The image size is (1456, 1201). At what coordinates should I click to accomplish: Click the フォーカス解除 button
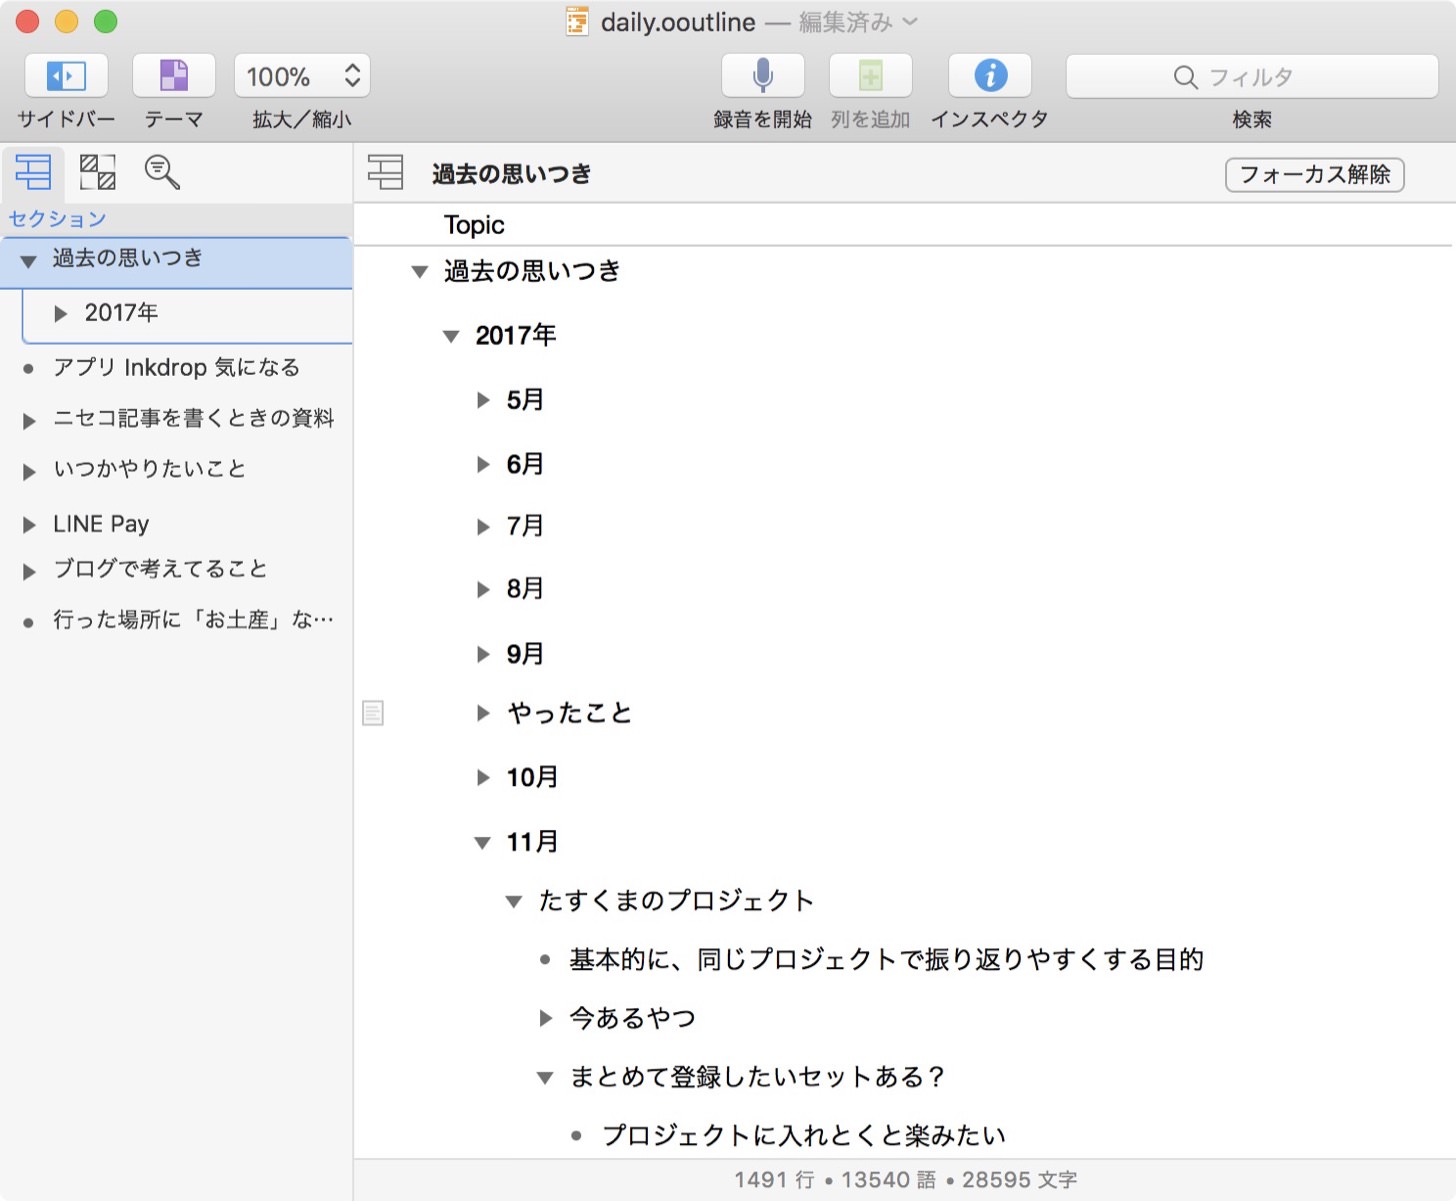pyautogui.click(x=1314, y=175)
